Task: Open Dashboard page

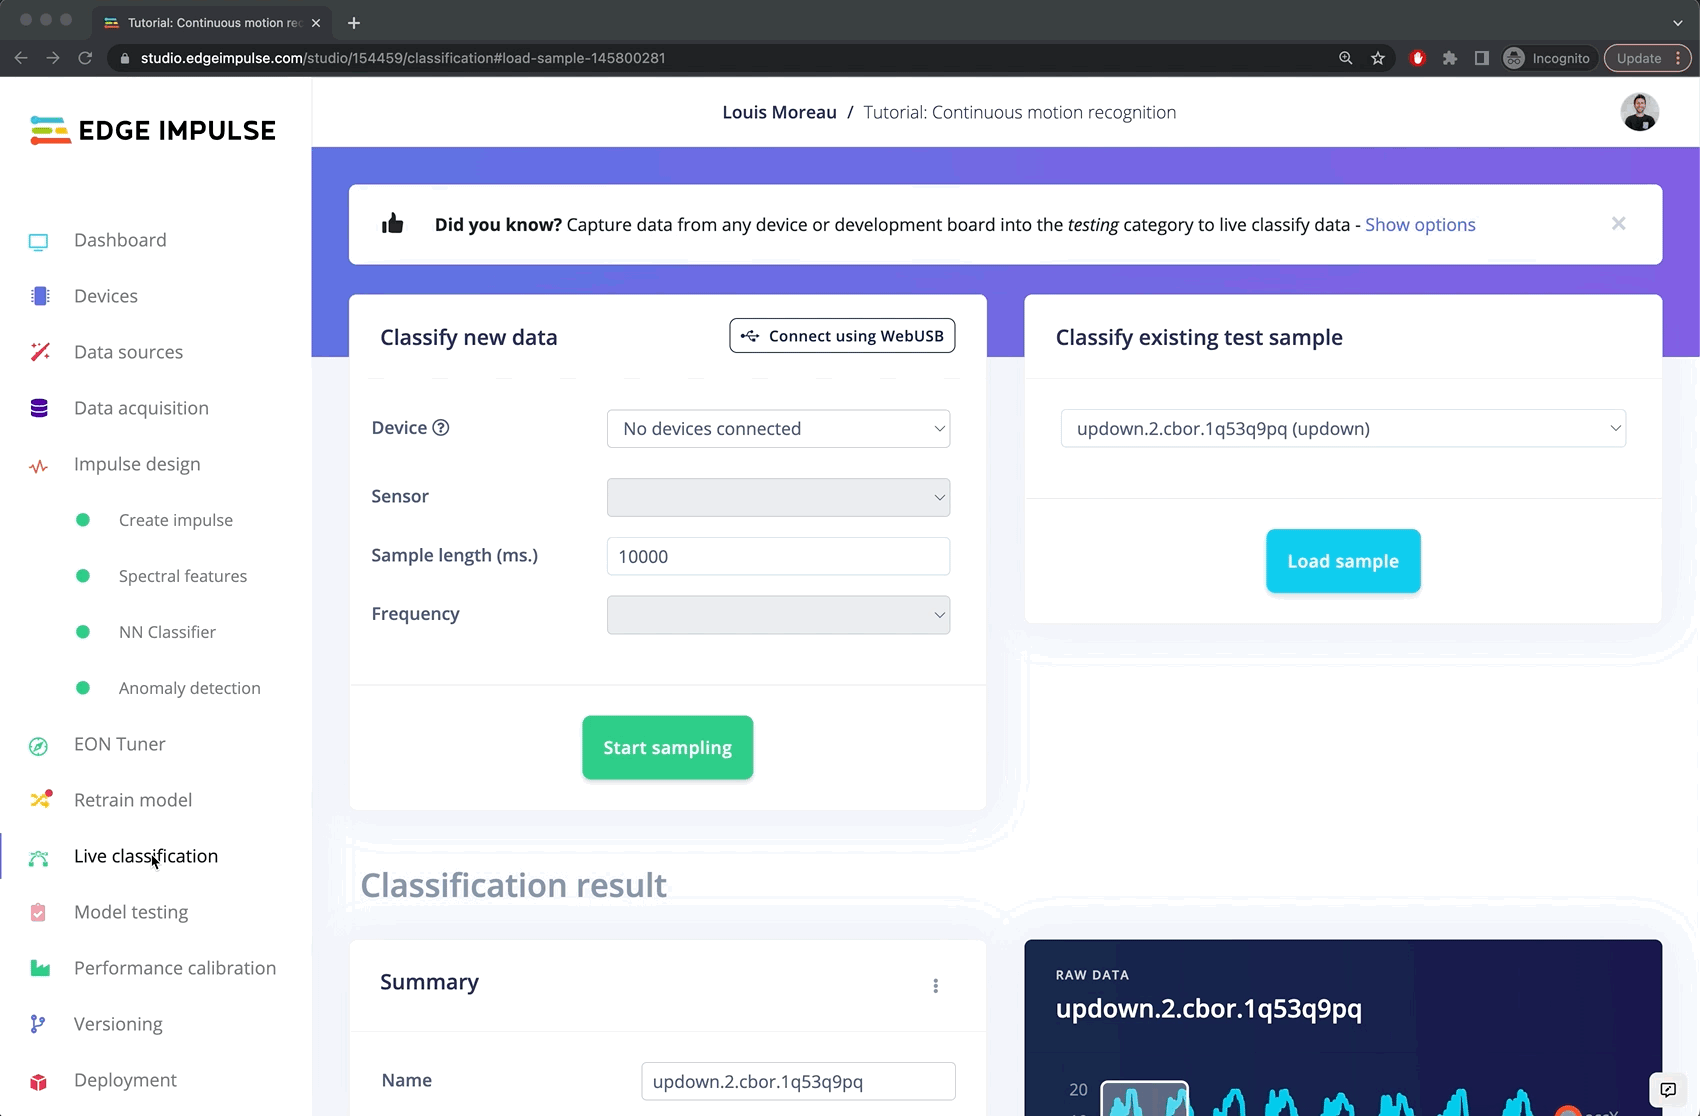Action: [120, 240]
